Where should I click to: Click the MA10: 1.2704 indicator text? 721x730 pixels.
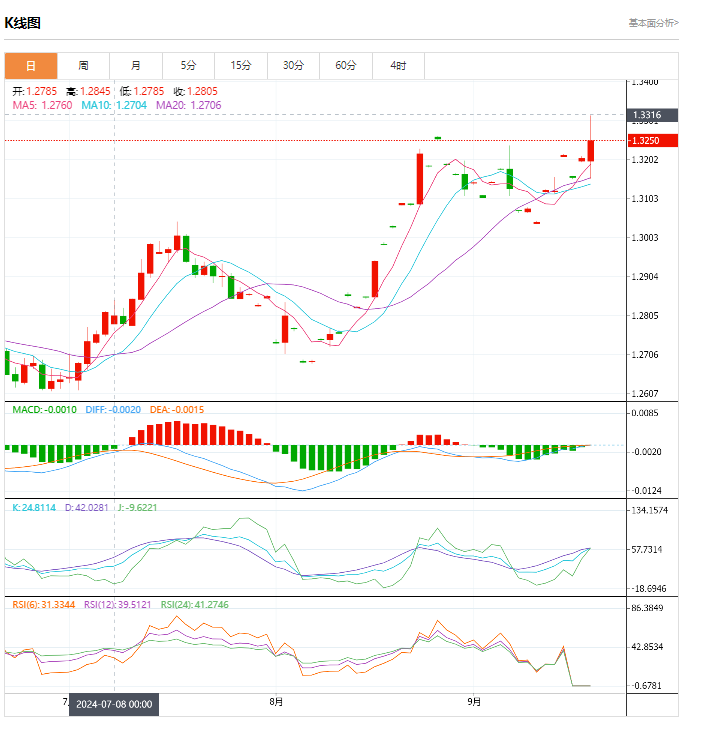[114, 105]
